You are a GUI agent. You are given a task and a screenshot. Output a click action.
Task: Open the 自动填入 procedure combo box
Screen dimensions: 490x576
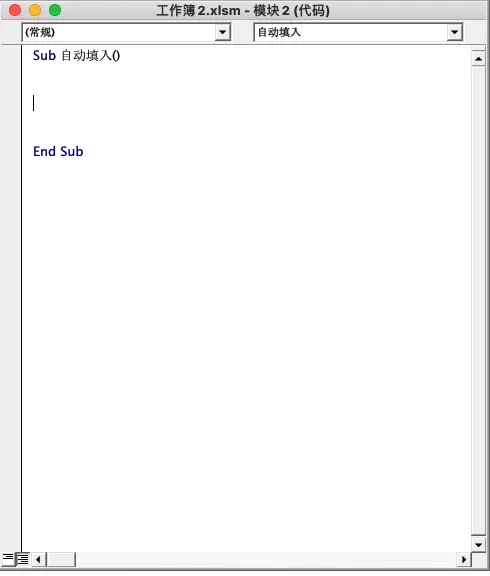pyautogui.click(x=358, y=32)
